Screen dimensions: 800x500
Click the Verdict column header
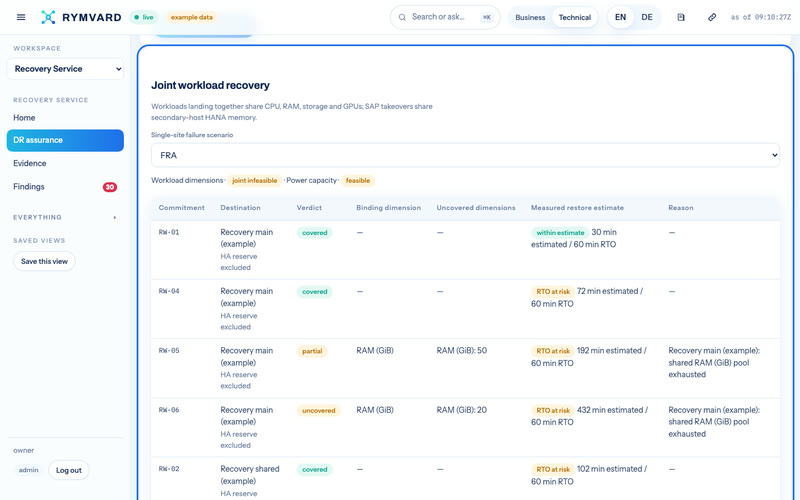click(309, 208)
